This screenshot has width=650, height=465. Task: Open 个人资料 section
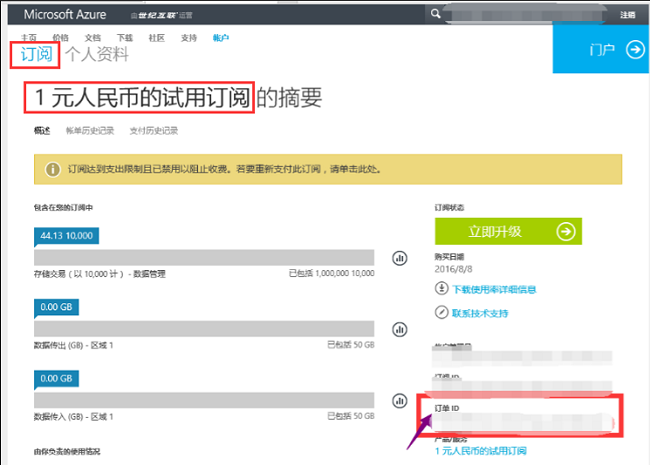click(97, 55)
